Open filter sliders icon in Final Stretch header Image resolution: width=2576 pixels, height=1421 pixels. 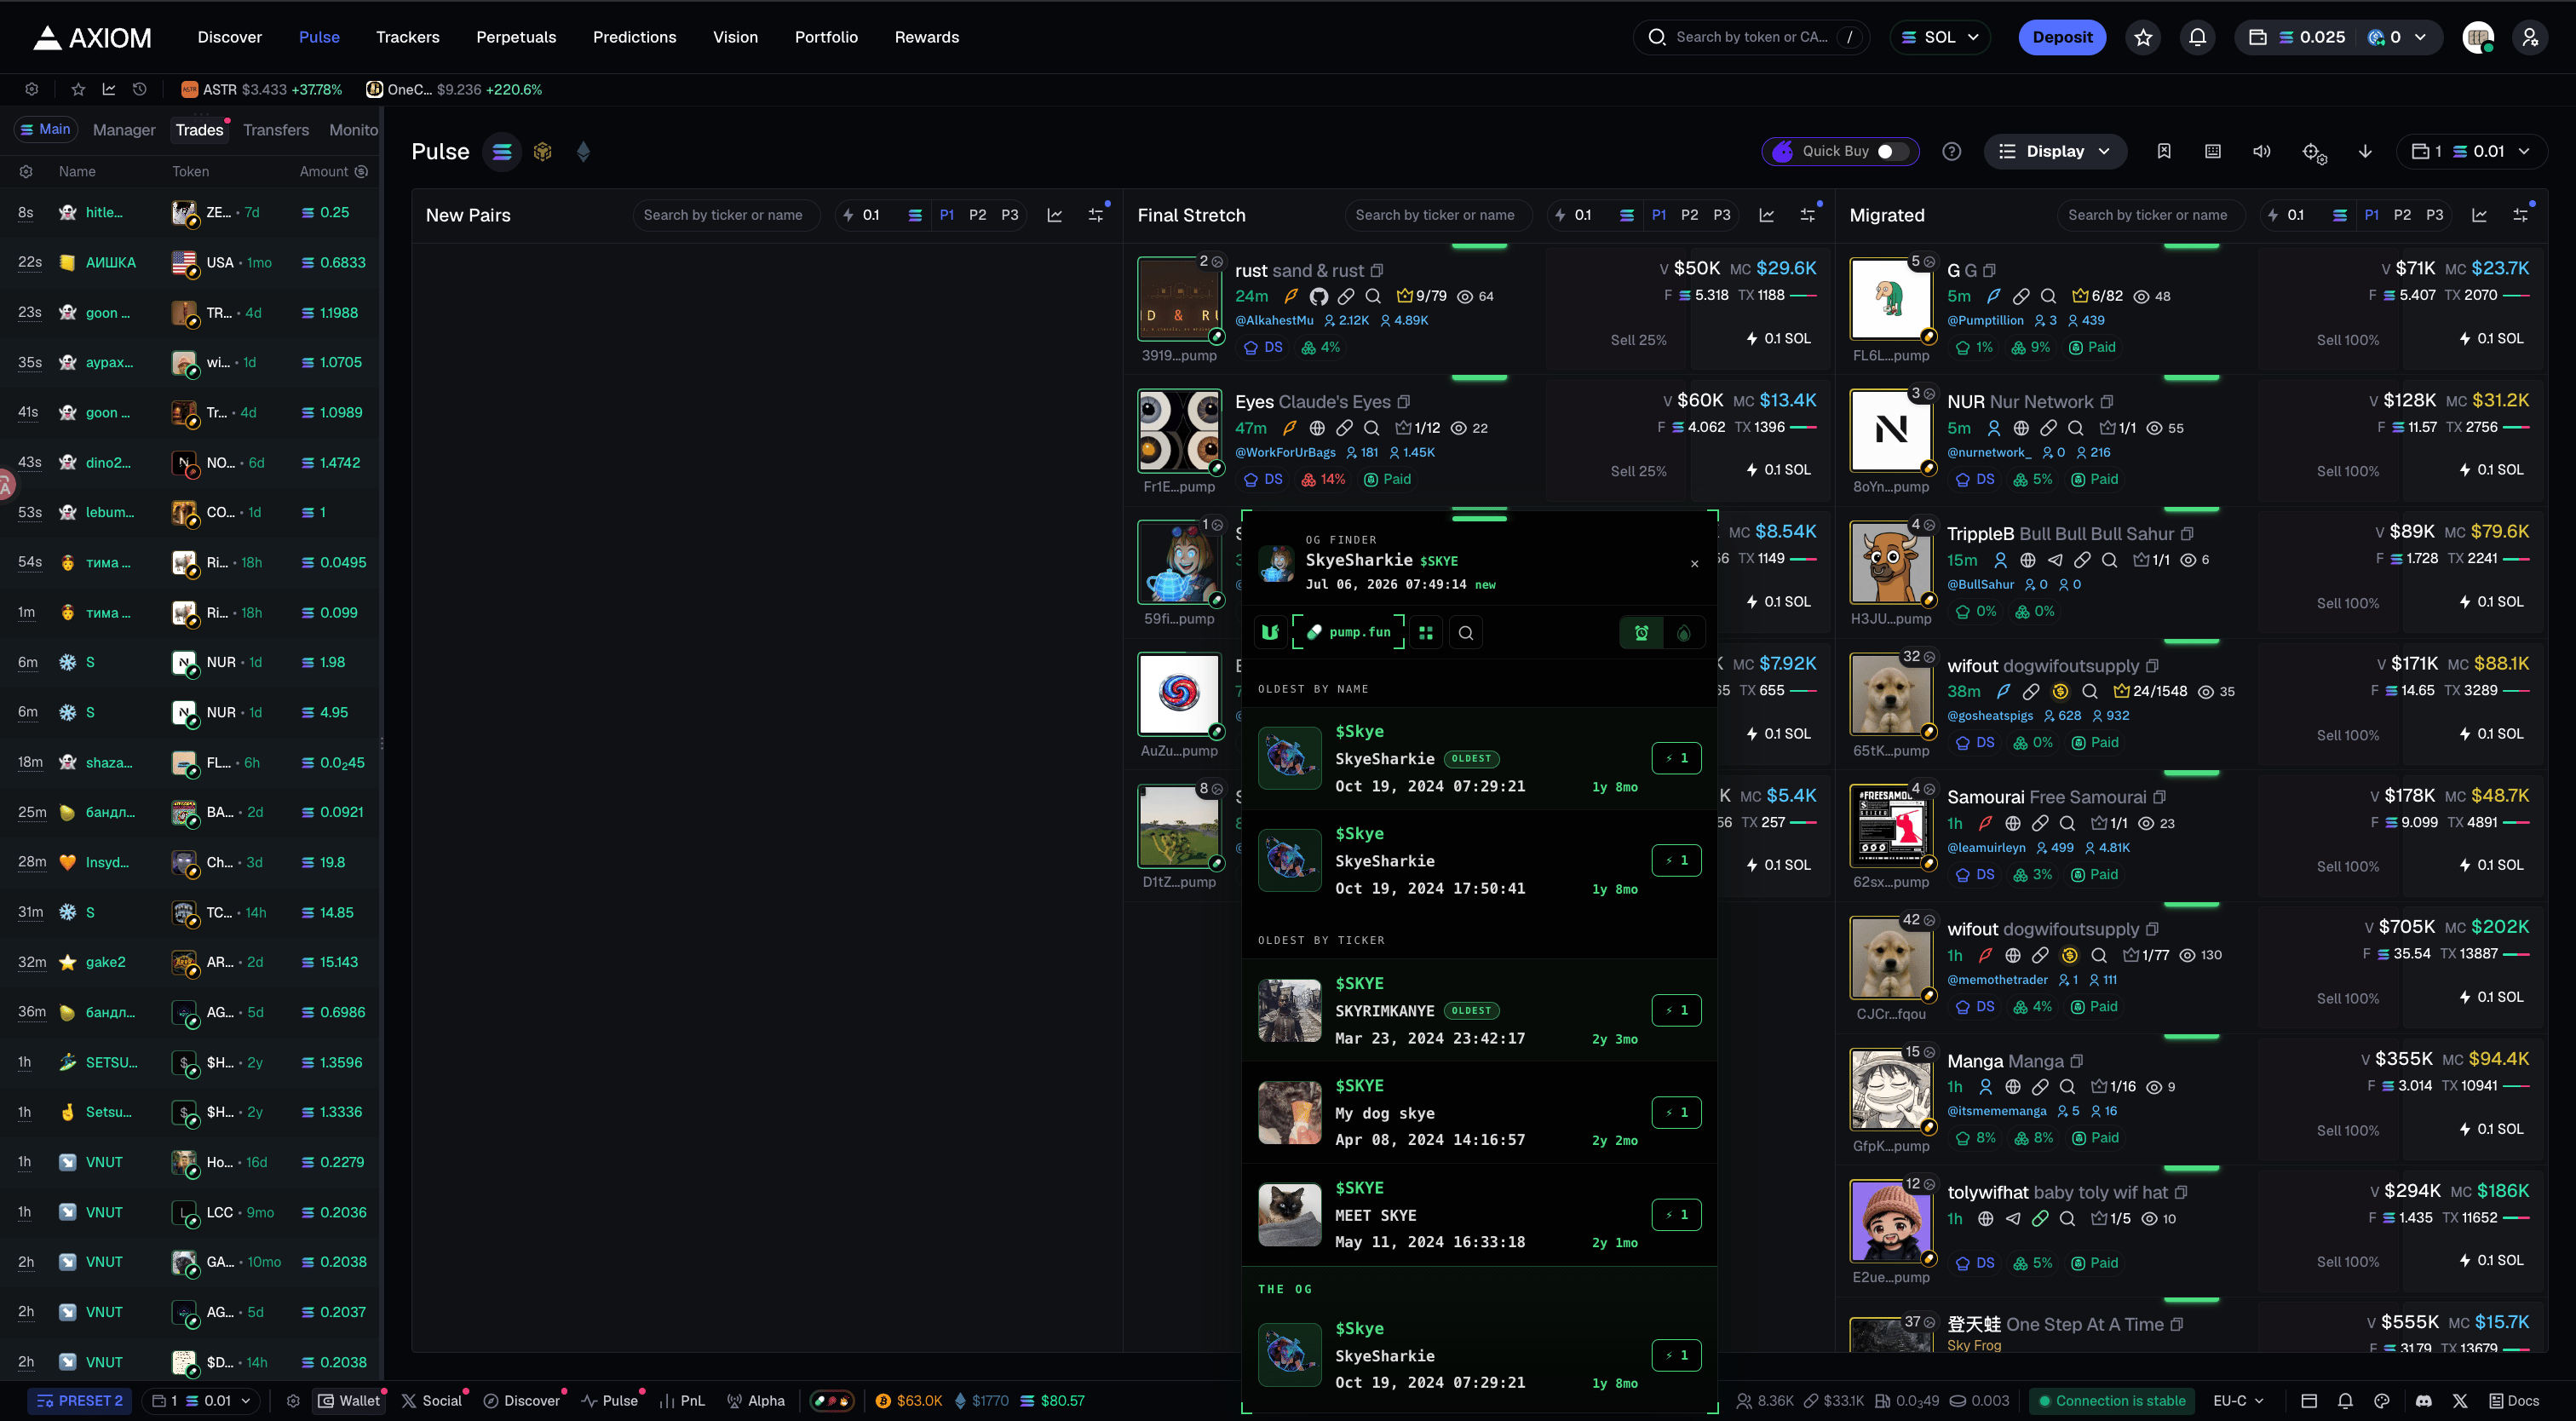point(1809,214)
